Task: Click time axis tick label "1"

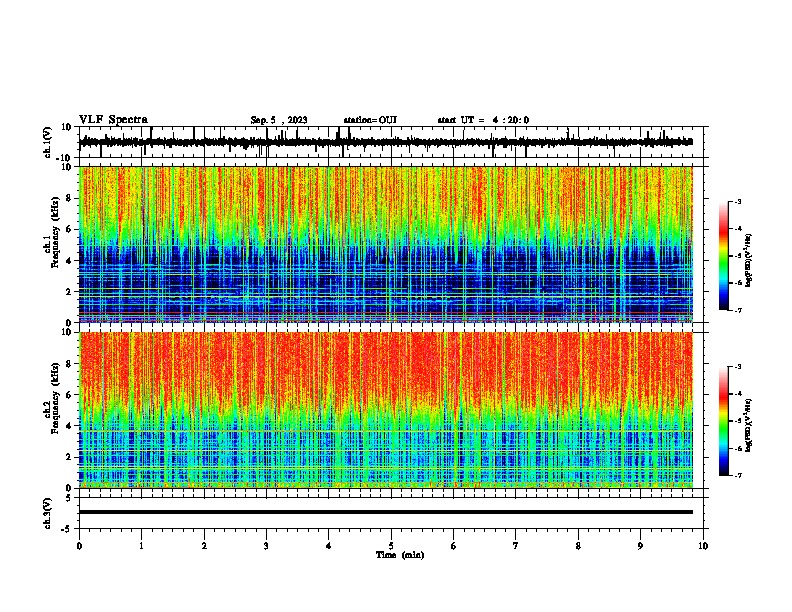Action: (141, 546)
